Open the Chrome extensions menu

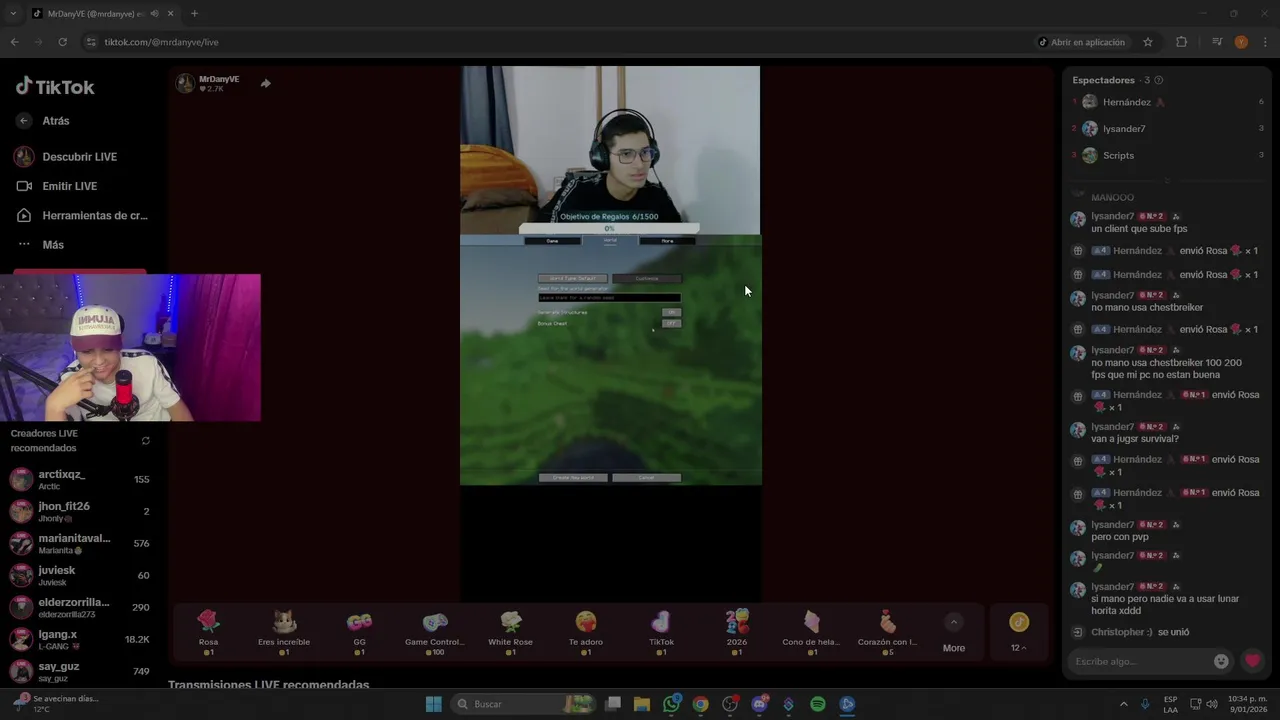click(x=1181, y=42)
